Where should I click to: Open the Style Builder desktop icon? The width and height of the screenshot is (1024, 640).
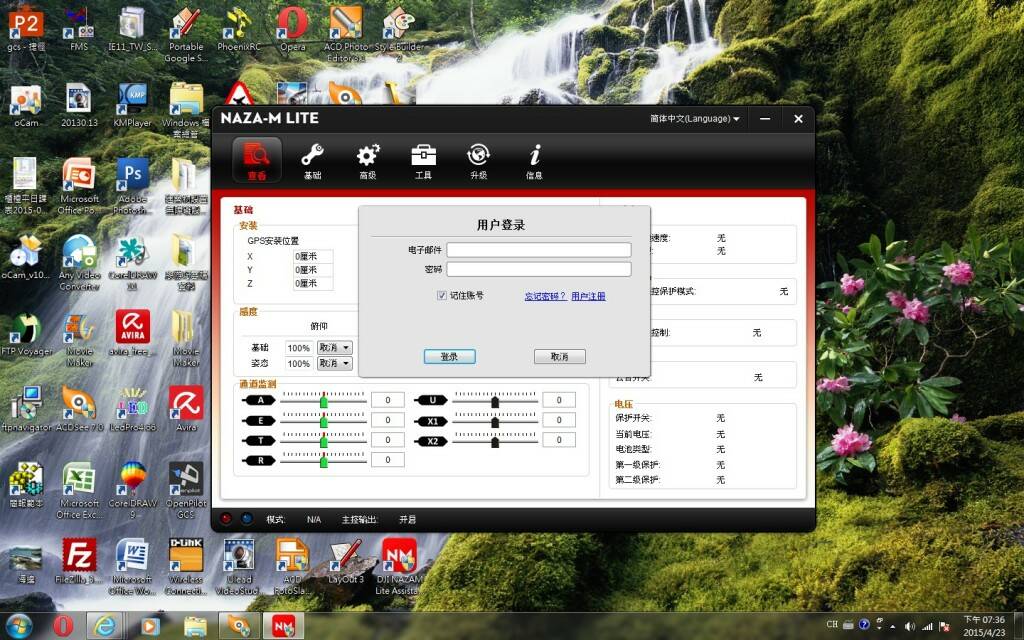399,34
